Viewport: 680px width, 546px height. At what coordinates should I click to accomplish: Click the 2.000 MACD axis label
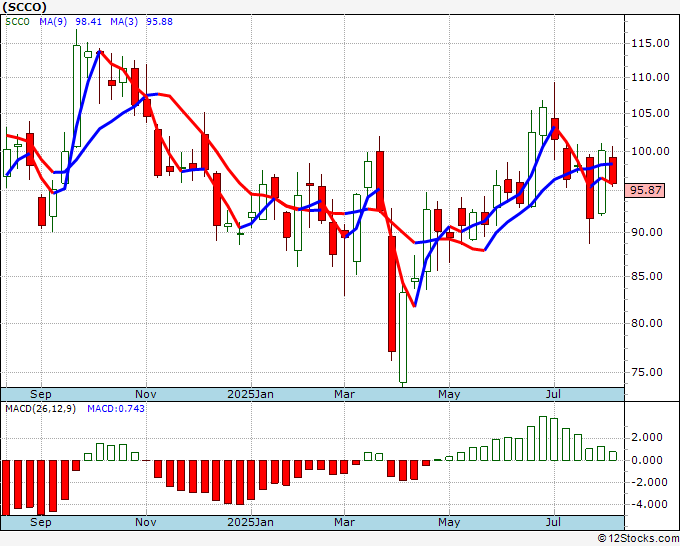(x=647, y=437)
